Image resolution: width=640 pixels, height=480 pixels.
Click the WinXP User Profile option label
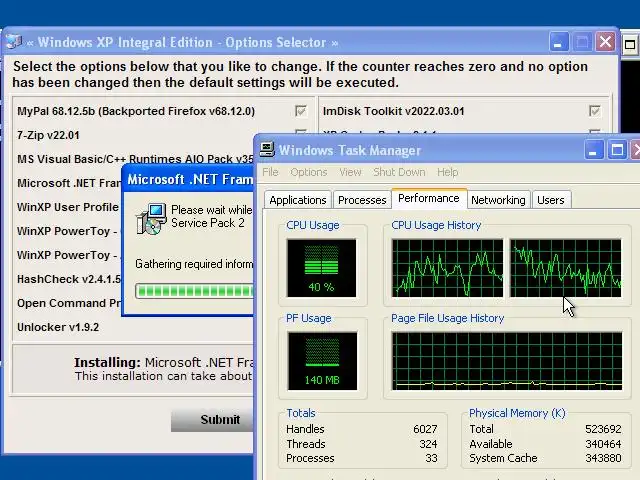pyautogui.click(x=68, y=207)
